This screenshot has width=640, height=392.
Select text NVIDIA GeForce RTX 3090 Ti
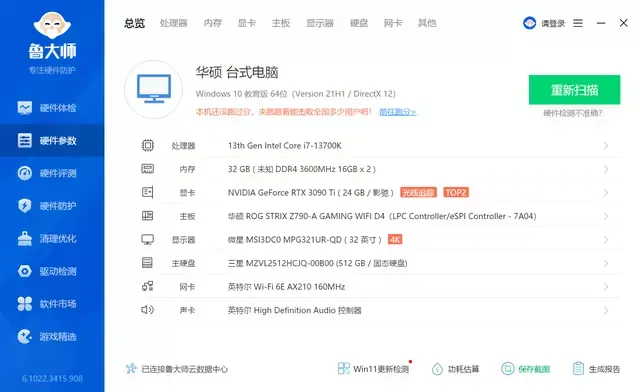(x=281, y=193)
